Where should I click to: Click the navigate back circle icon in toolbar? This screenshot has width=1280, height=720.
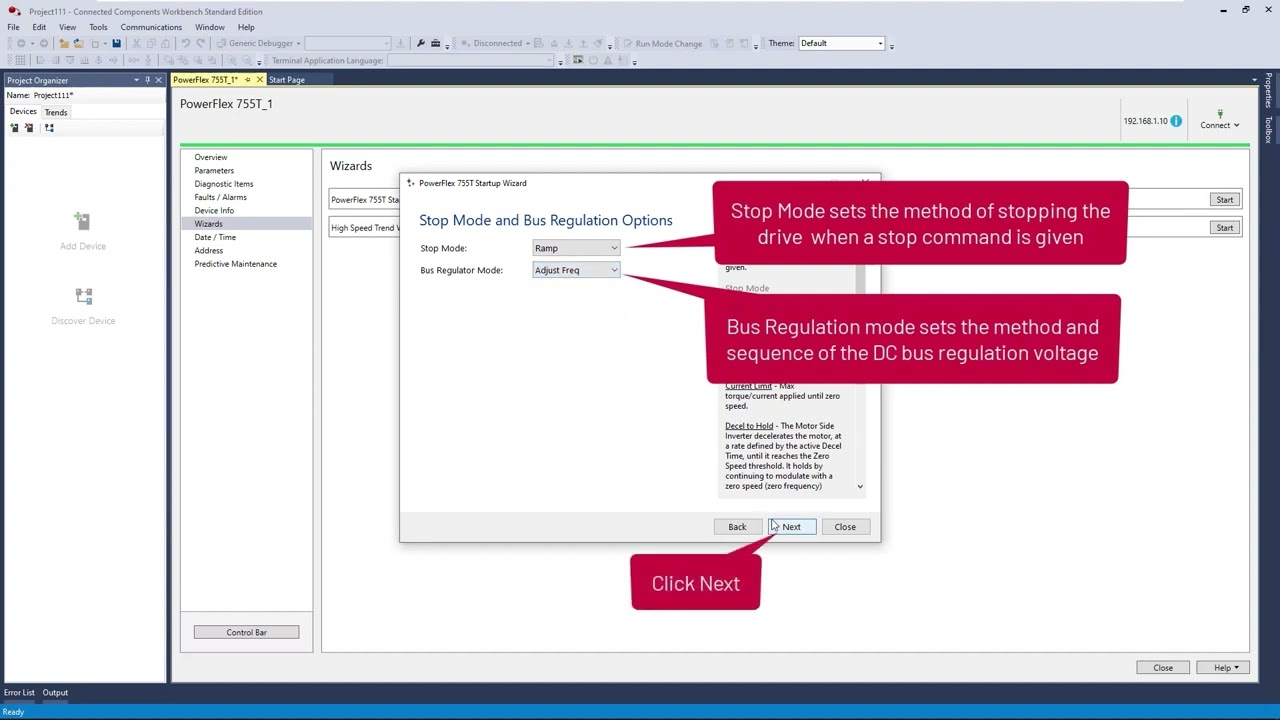[21, 43]
